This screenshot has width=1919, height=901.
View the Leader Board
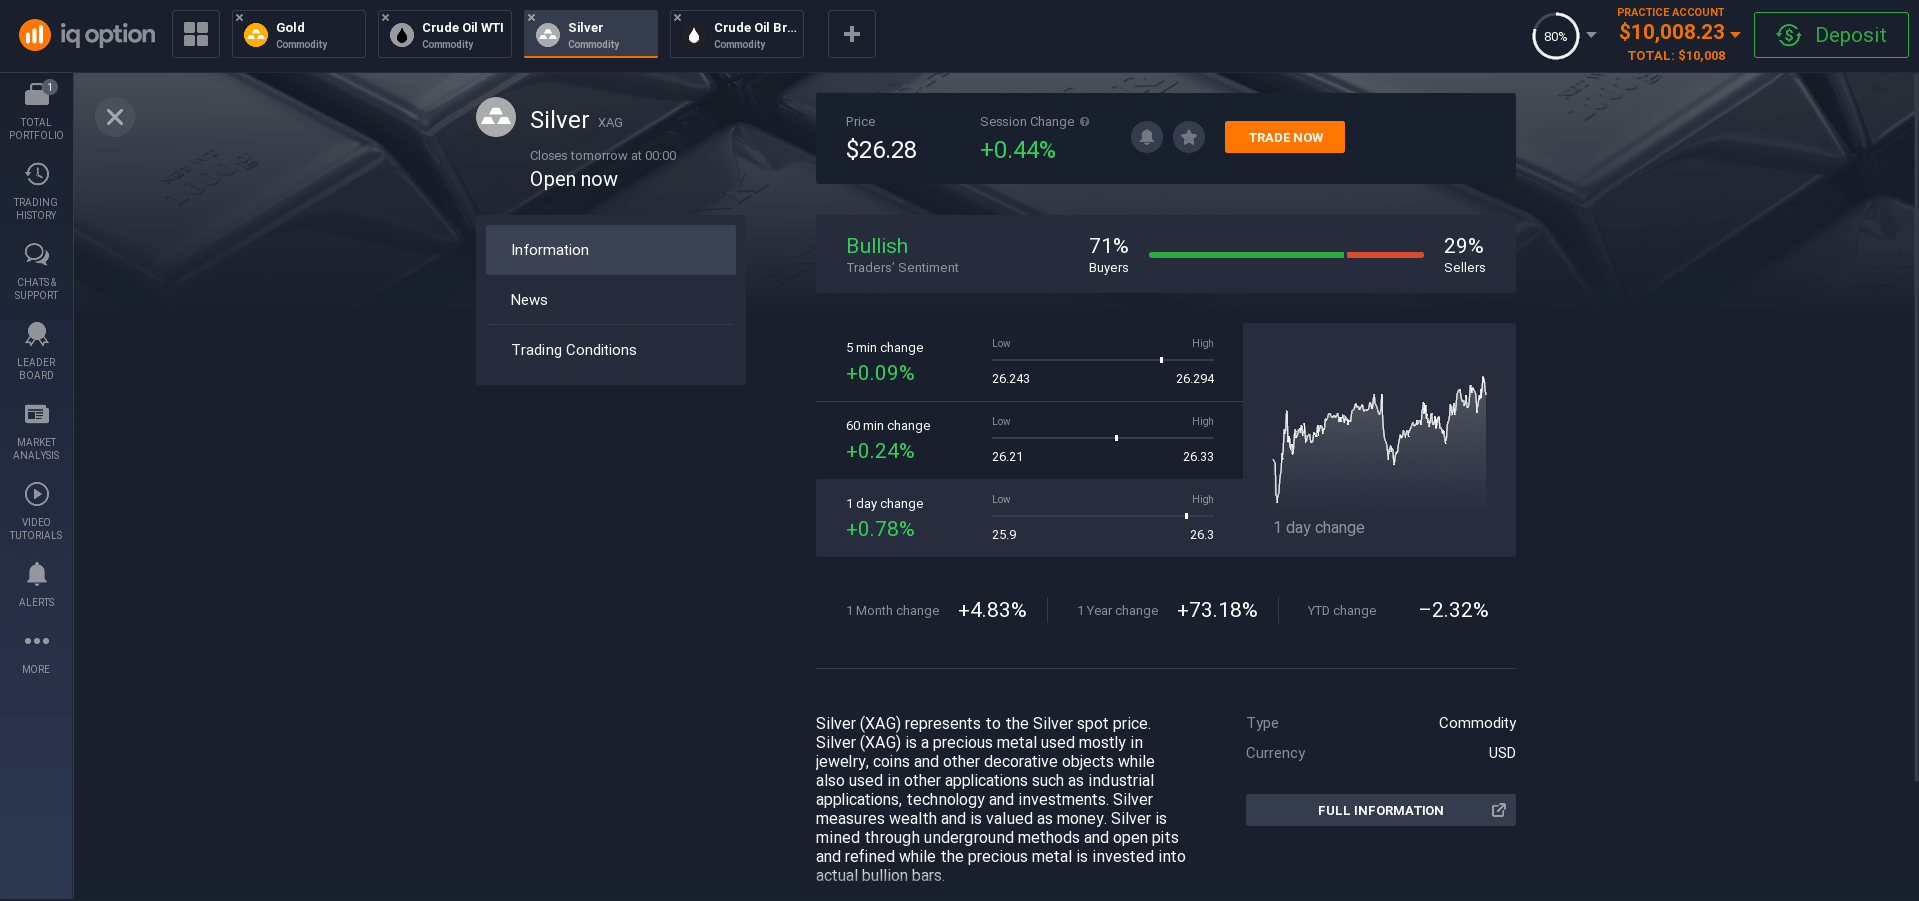36,348
